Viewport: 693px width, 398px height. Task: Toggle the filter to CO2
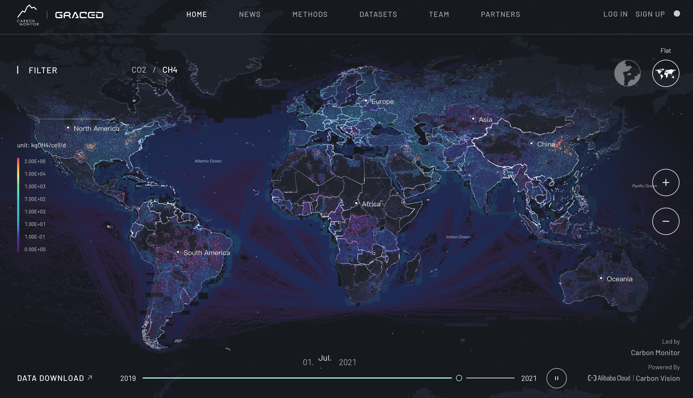coord(139,70)
